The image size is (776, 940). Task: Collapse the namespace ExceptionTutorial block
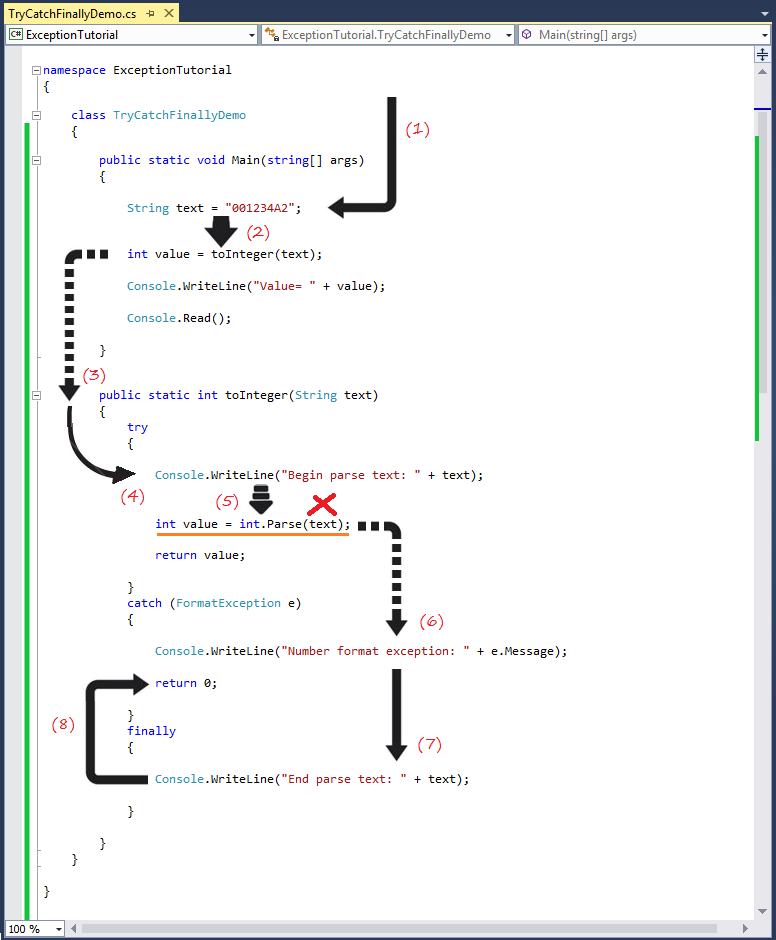[37, 70]
